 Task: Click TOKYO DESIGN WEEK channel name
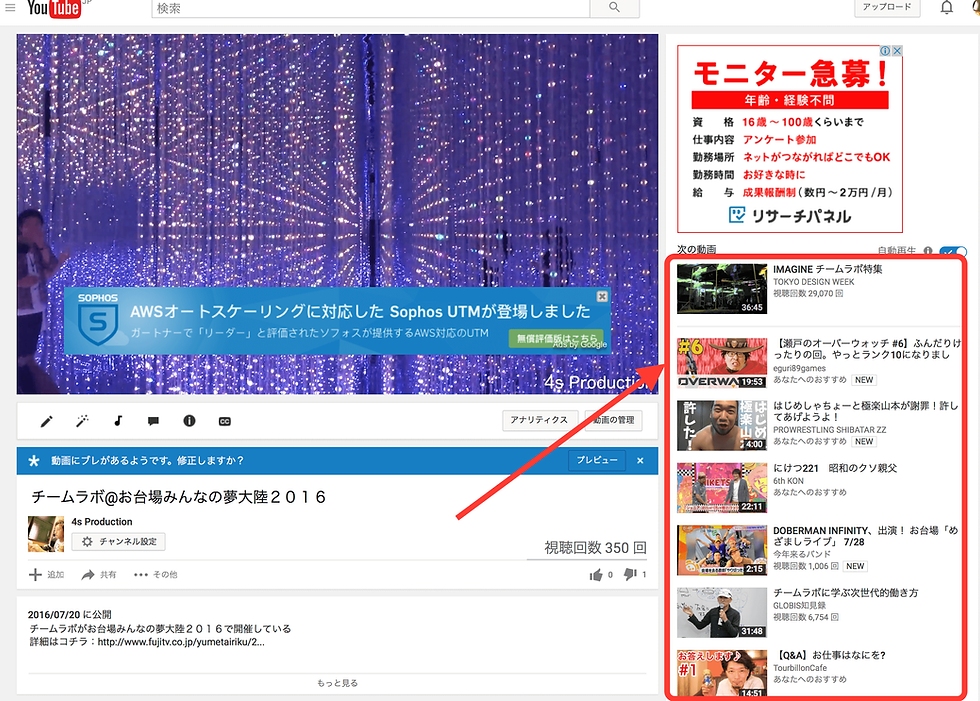pos(814,282)
